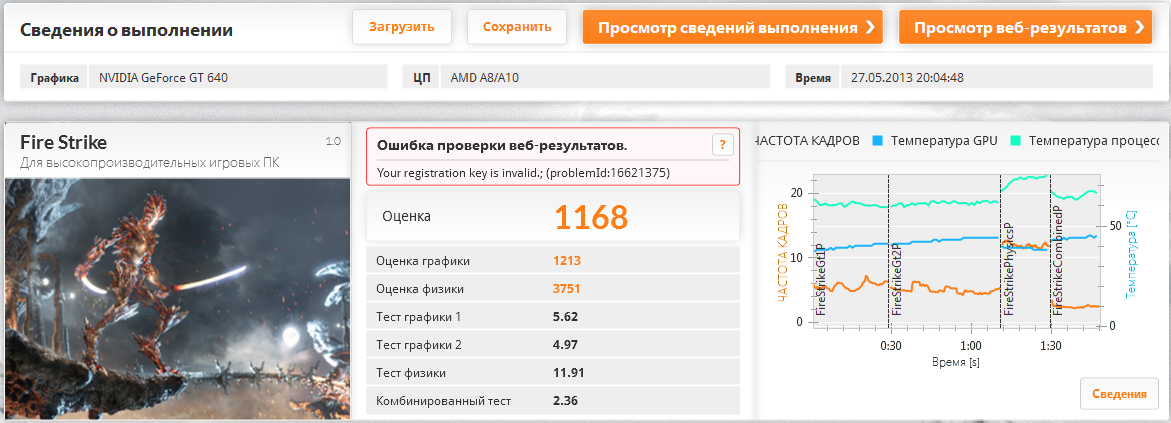Click the Тест графики 1 row
This screenshot has width=1171, height=423.
coord(553,317)
